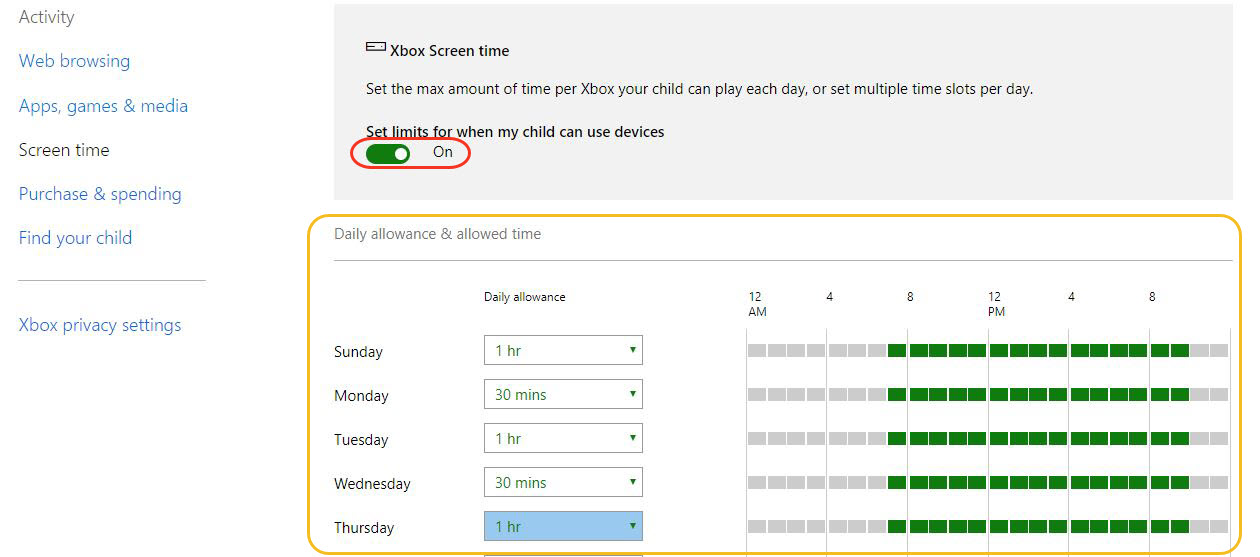Select Screen time in the sidebar
The image size is (1260, 557).
coord(64,150)
